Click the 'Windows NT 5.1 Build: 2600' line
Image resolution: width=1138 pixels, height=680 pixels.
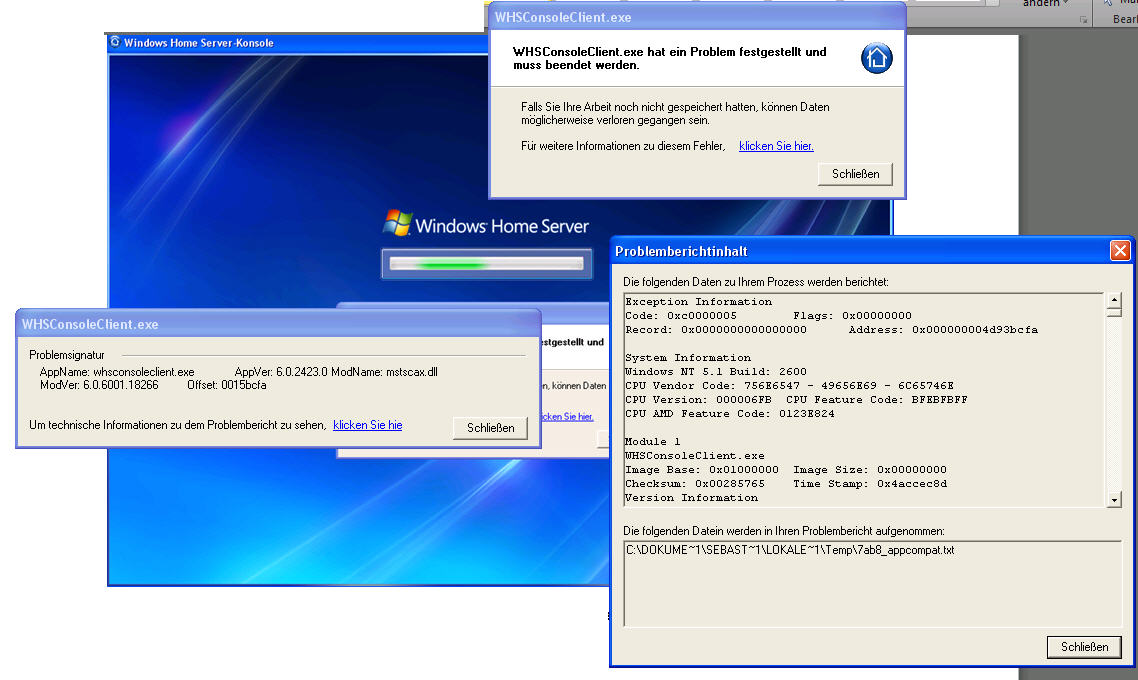716,372
